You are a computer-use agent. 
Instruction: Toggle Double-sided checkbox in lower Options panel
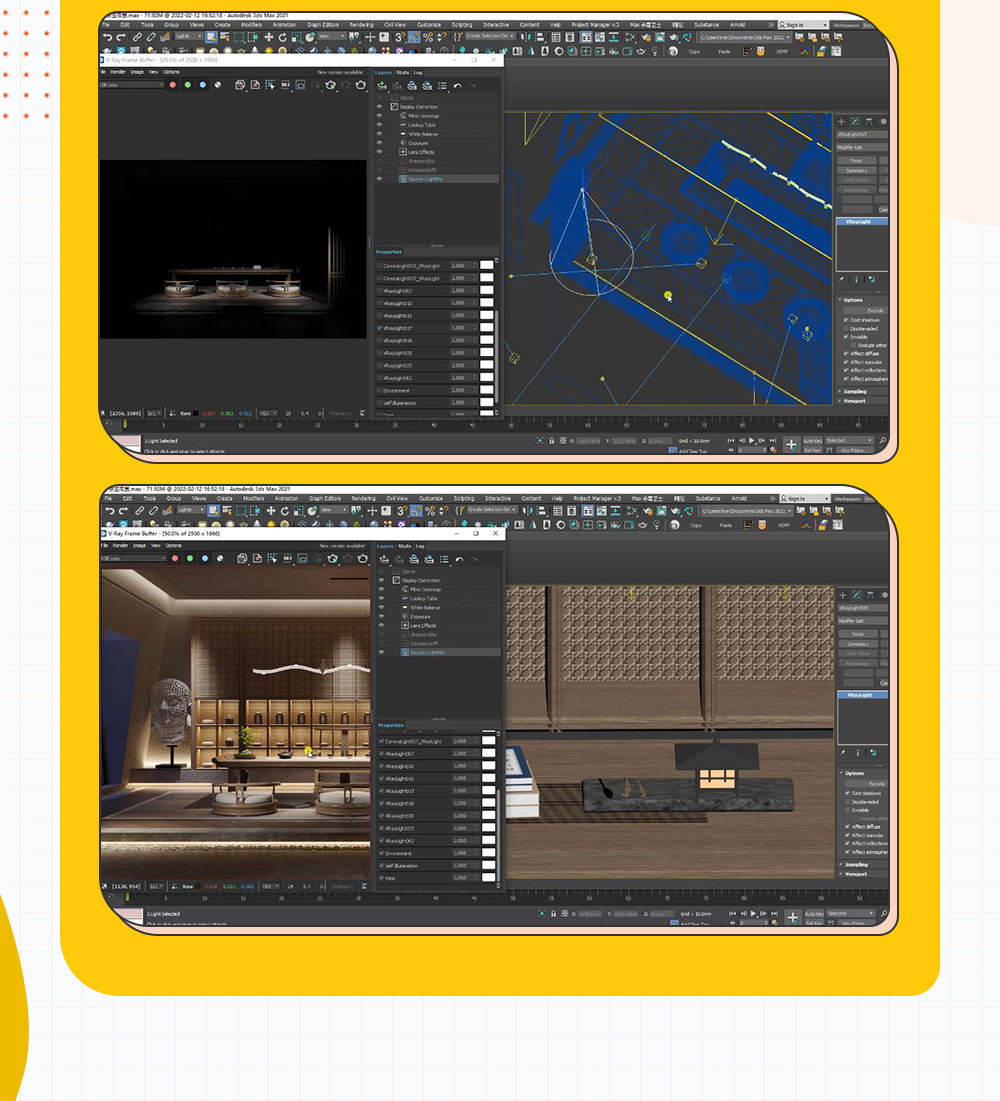848,801
